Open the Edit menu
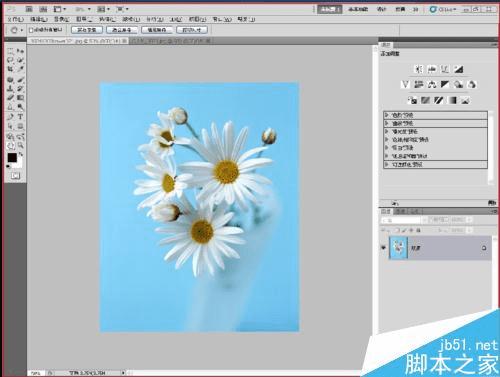Screen dimensions: 500x377 tap(39, 19)
